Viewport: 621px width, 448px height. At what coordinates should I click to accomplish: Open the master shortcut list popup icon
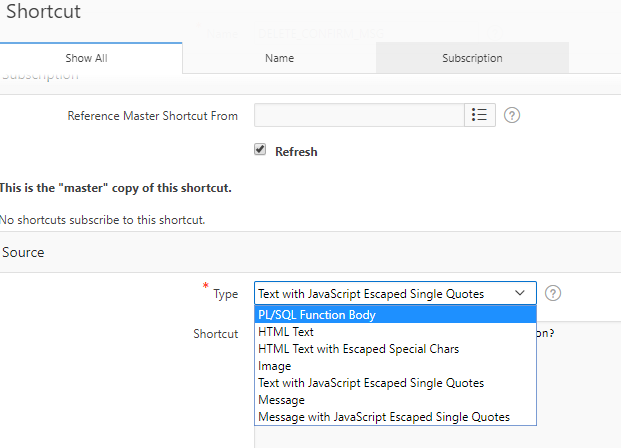coord(480,115)
